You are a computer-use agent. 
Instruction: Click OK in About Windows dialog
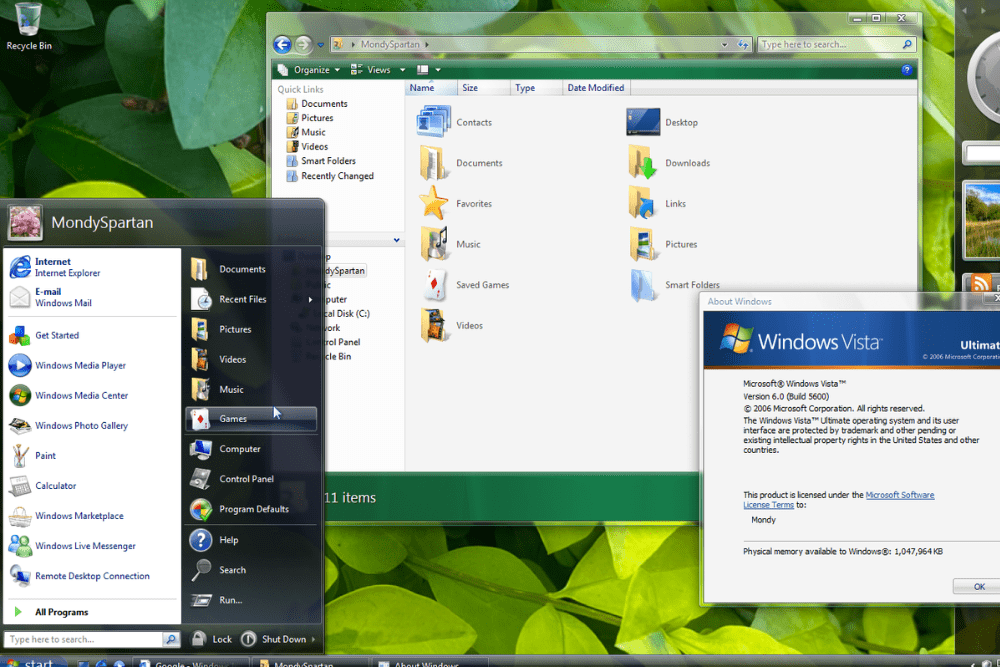(978, 587)
